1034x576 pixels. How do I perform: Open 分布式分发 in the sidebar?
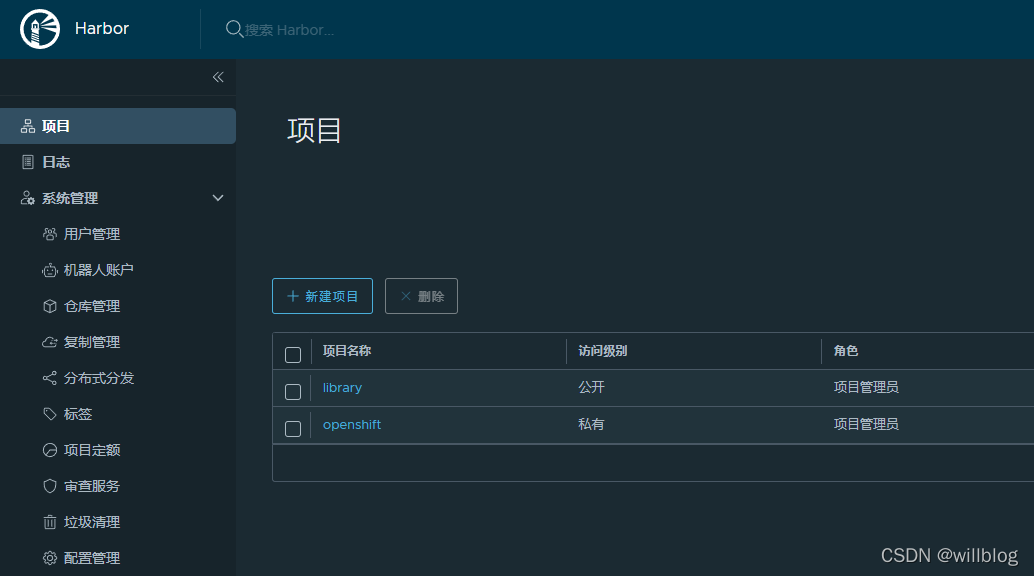pyautogui.click(x=99, y=378)
